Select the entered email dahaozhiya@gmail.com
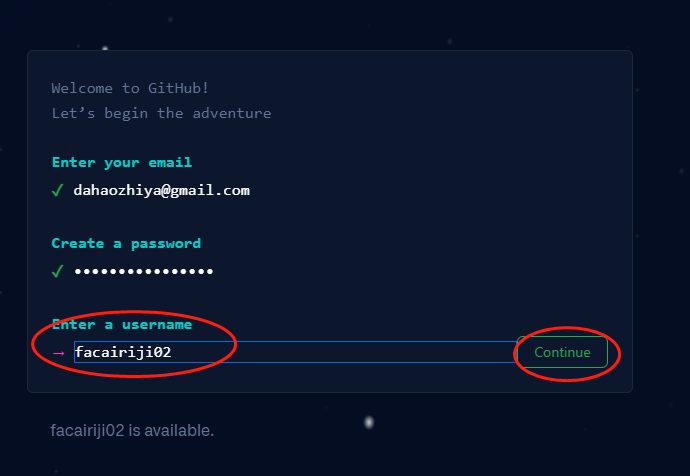 click(x=161, y=190)
